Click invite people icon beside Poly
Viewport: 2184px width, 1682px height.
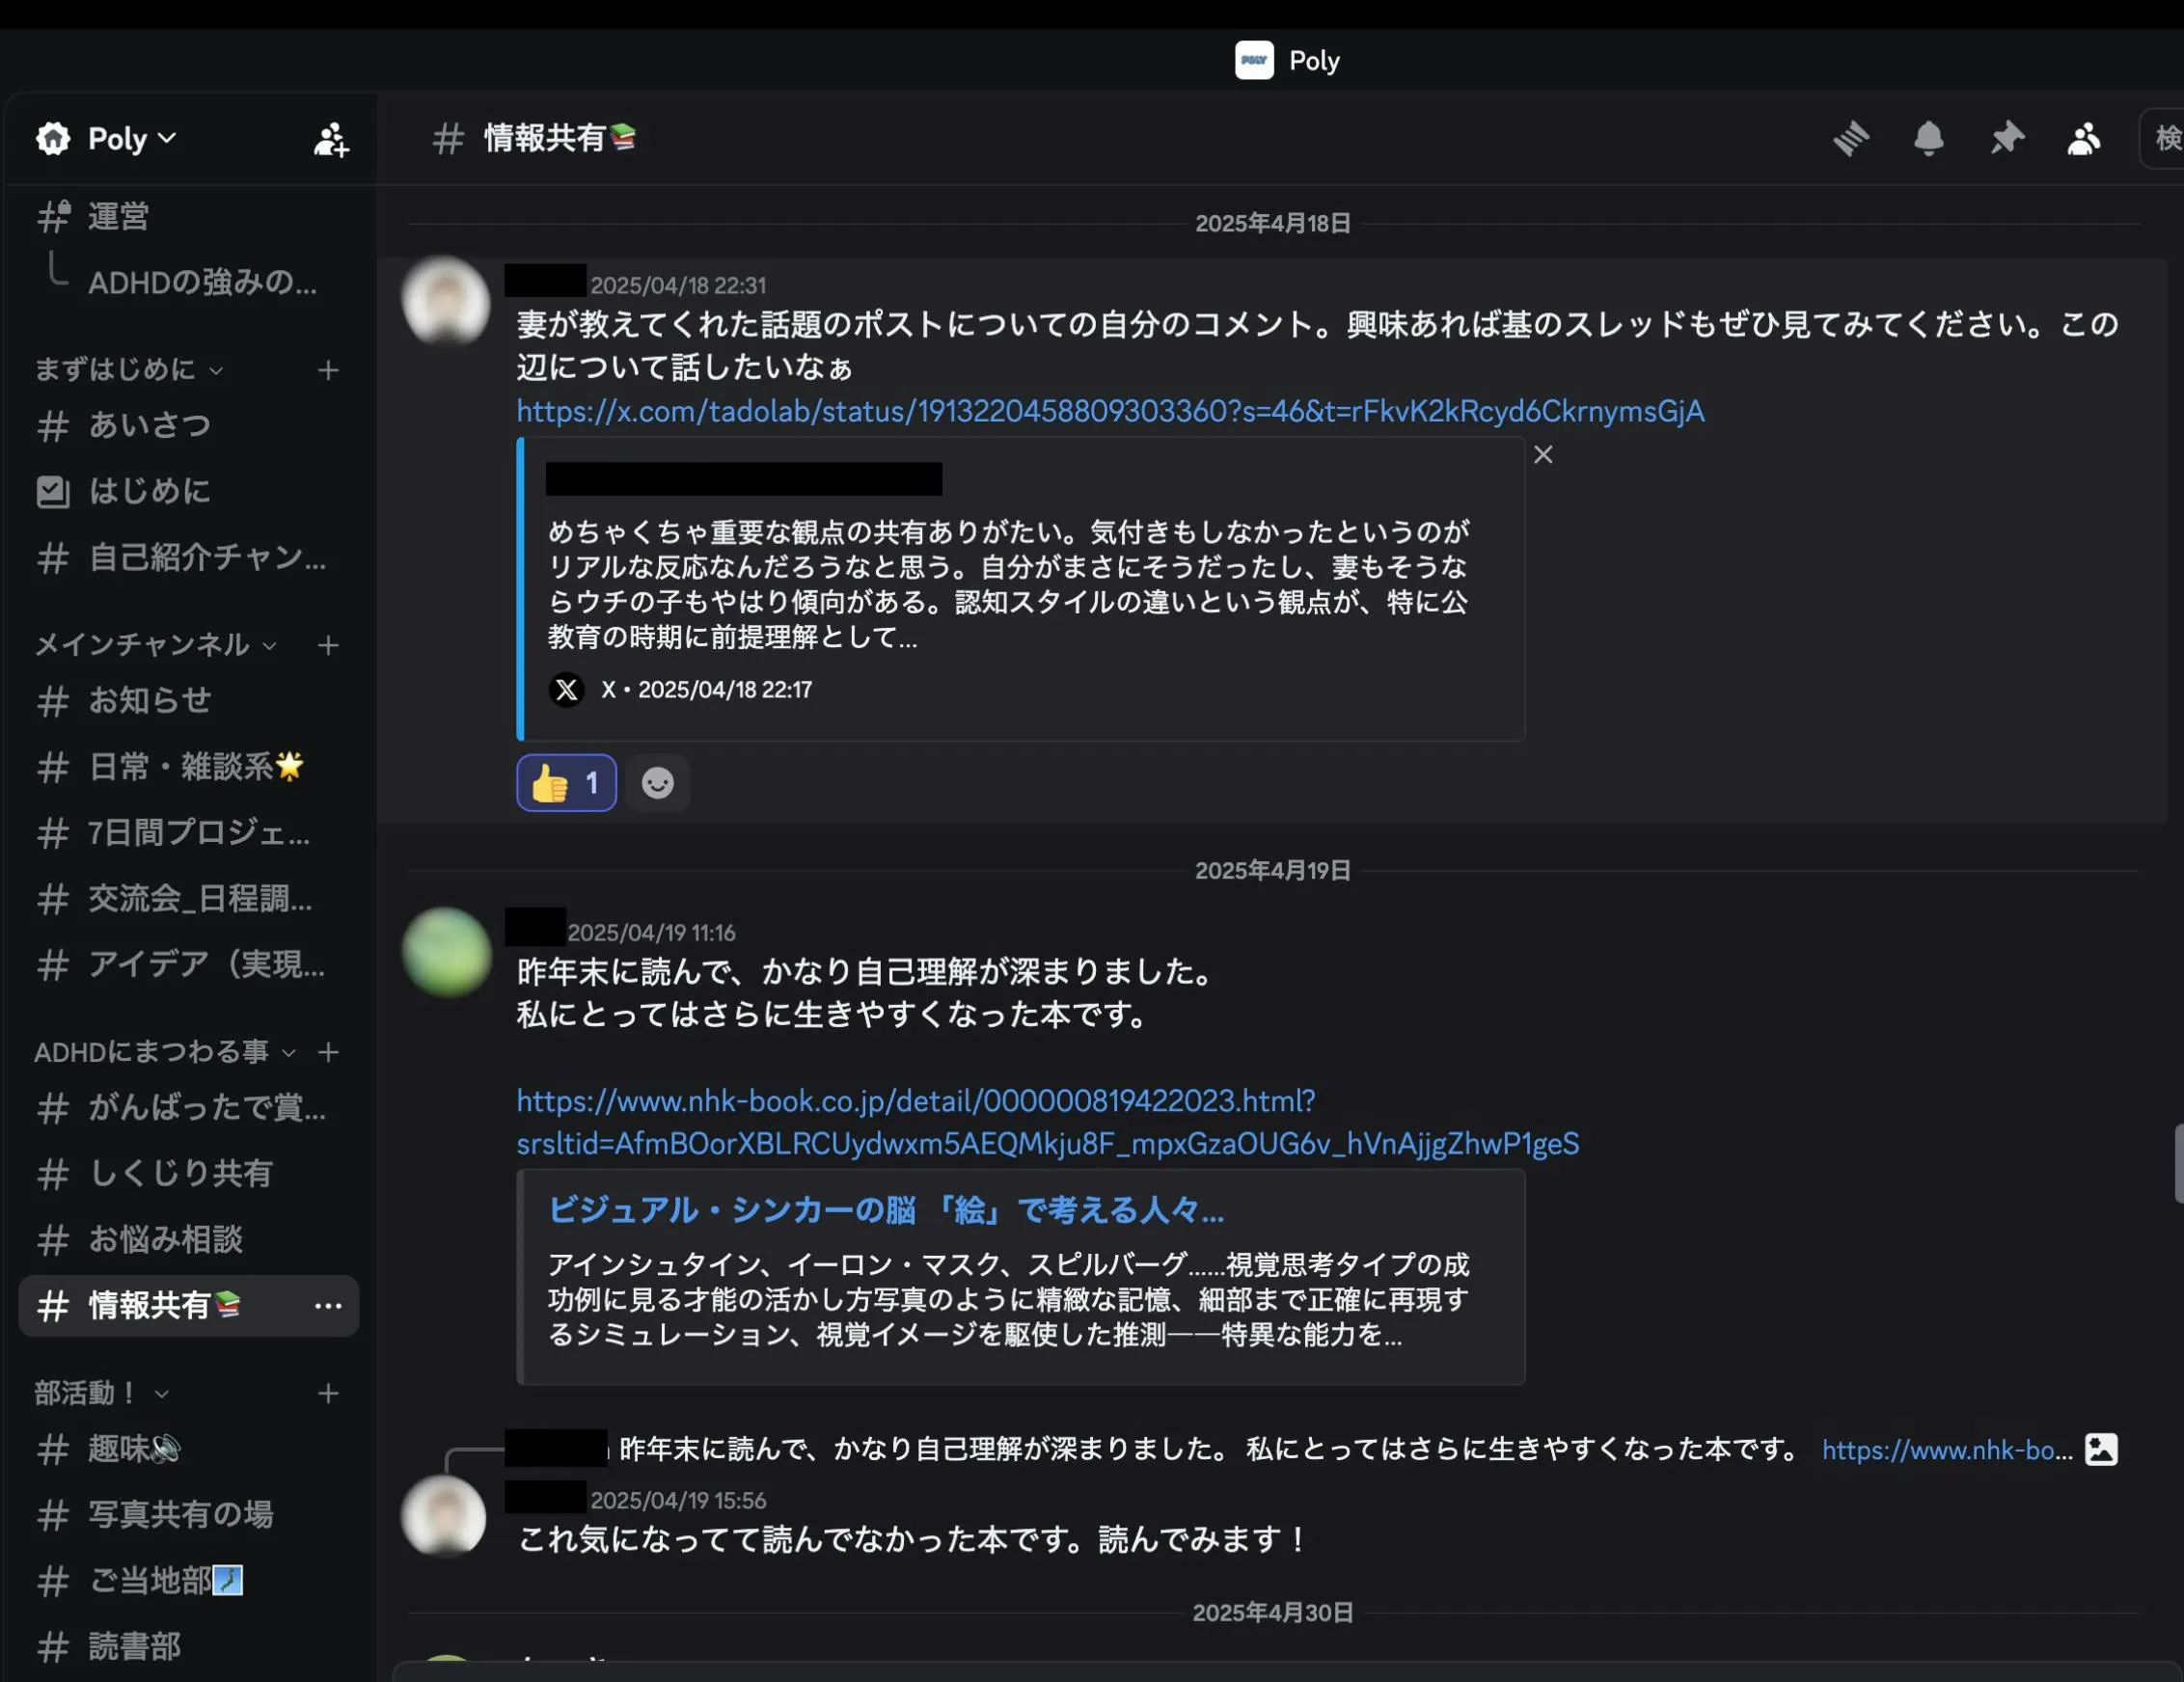pyautogui.click(x=331, y=140)
